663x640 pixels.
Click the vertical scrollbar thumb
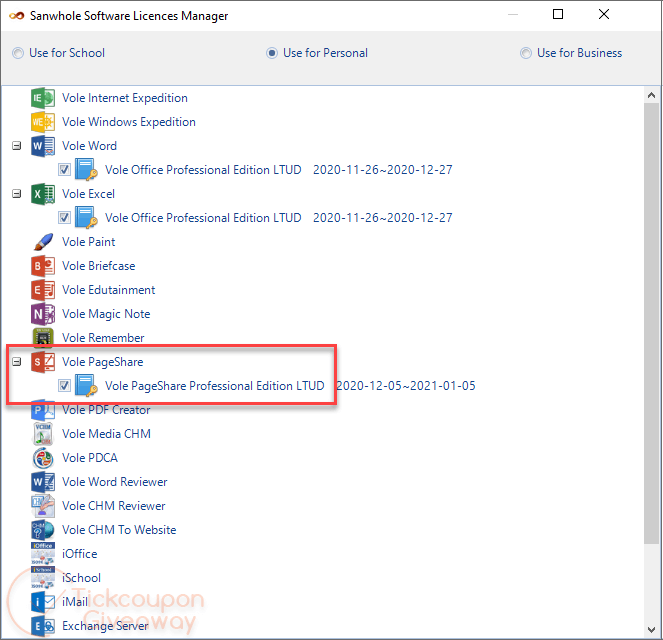coord(652,324)
